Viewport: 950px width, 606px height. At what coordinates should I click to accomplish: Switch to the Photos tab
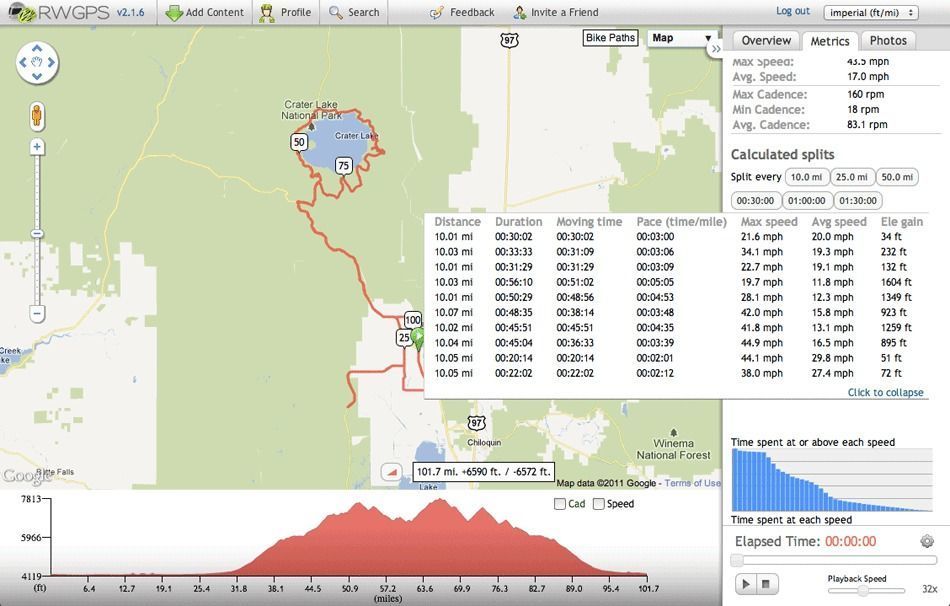click(887, 40)
